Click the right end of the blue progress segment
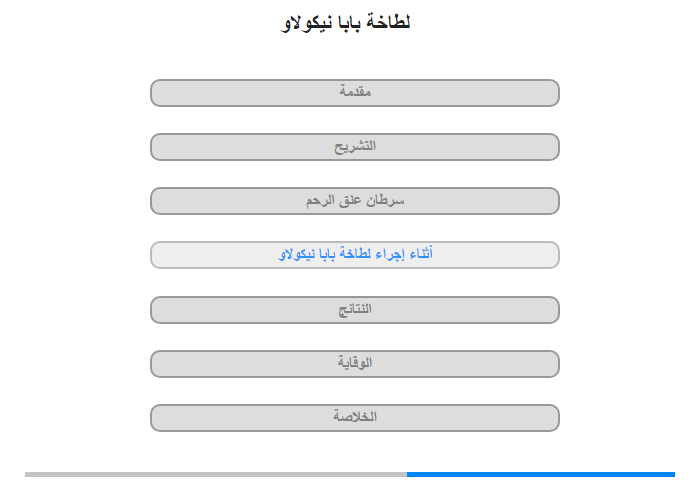 point(673,474)
